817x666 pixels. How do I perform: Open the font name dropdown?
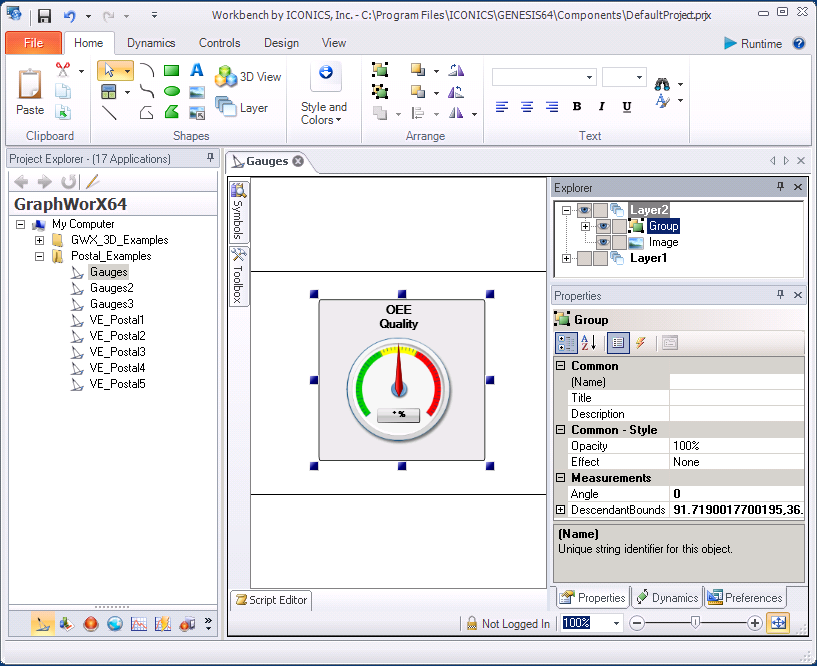590,77
